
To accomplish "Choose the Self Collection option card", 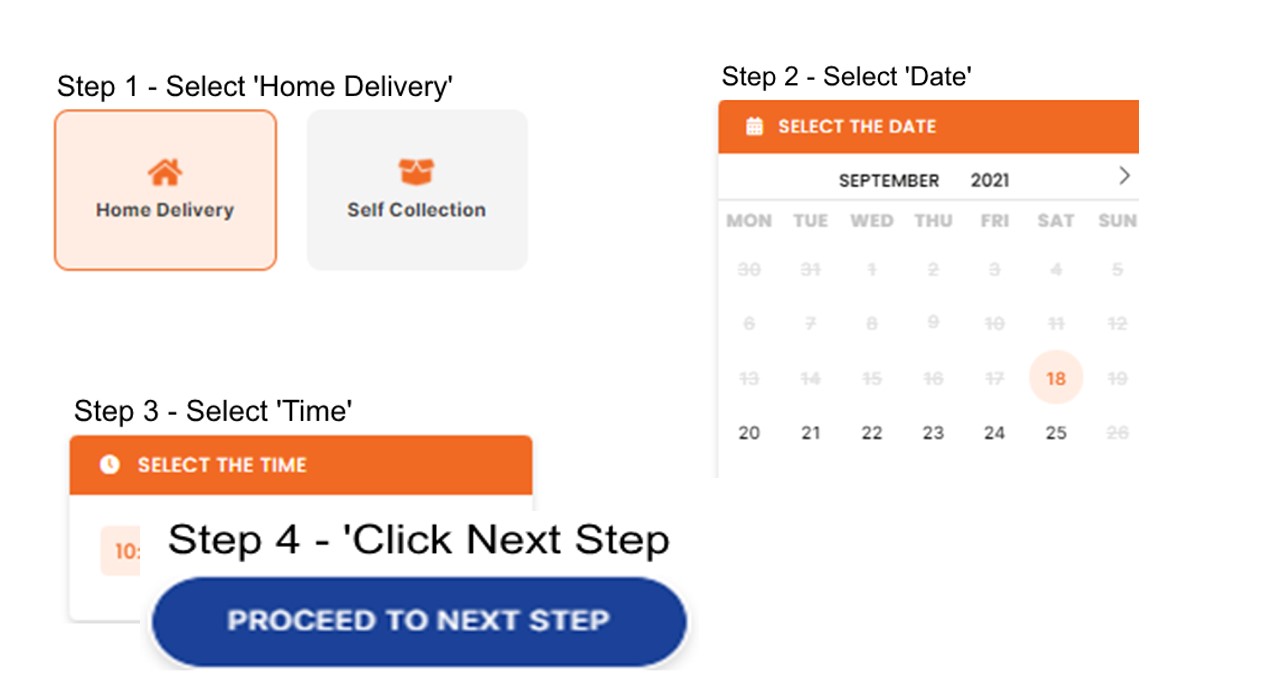I will tap(417, 190).
